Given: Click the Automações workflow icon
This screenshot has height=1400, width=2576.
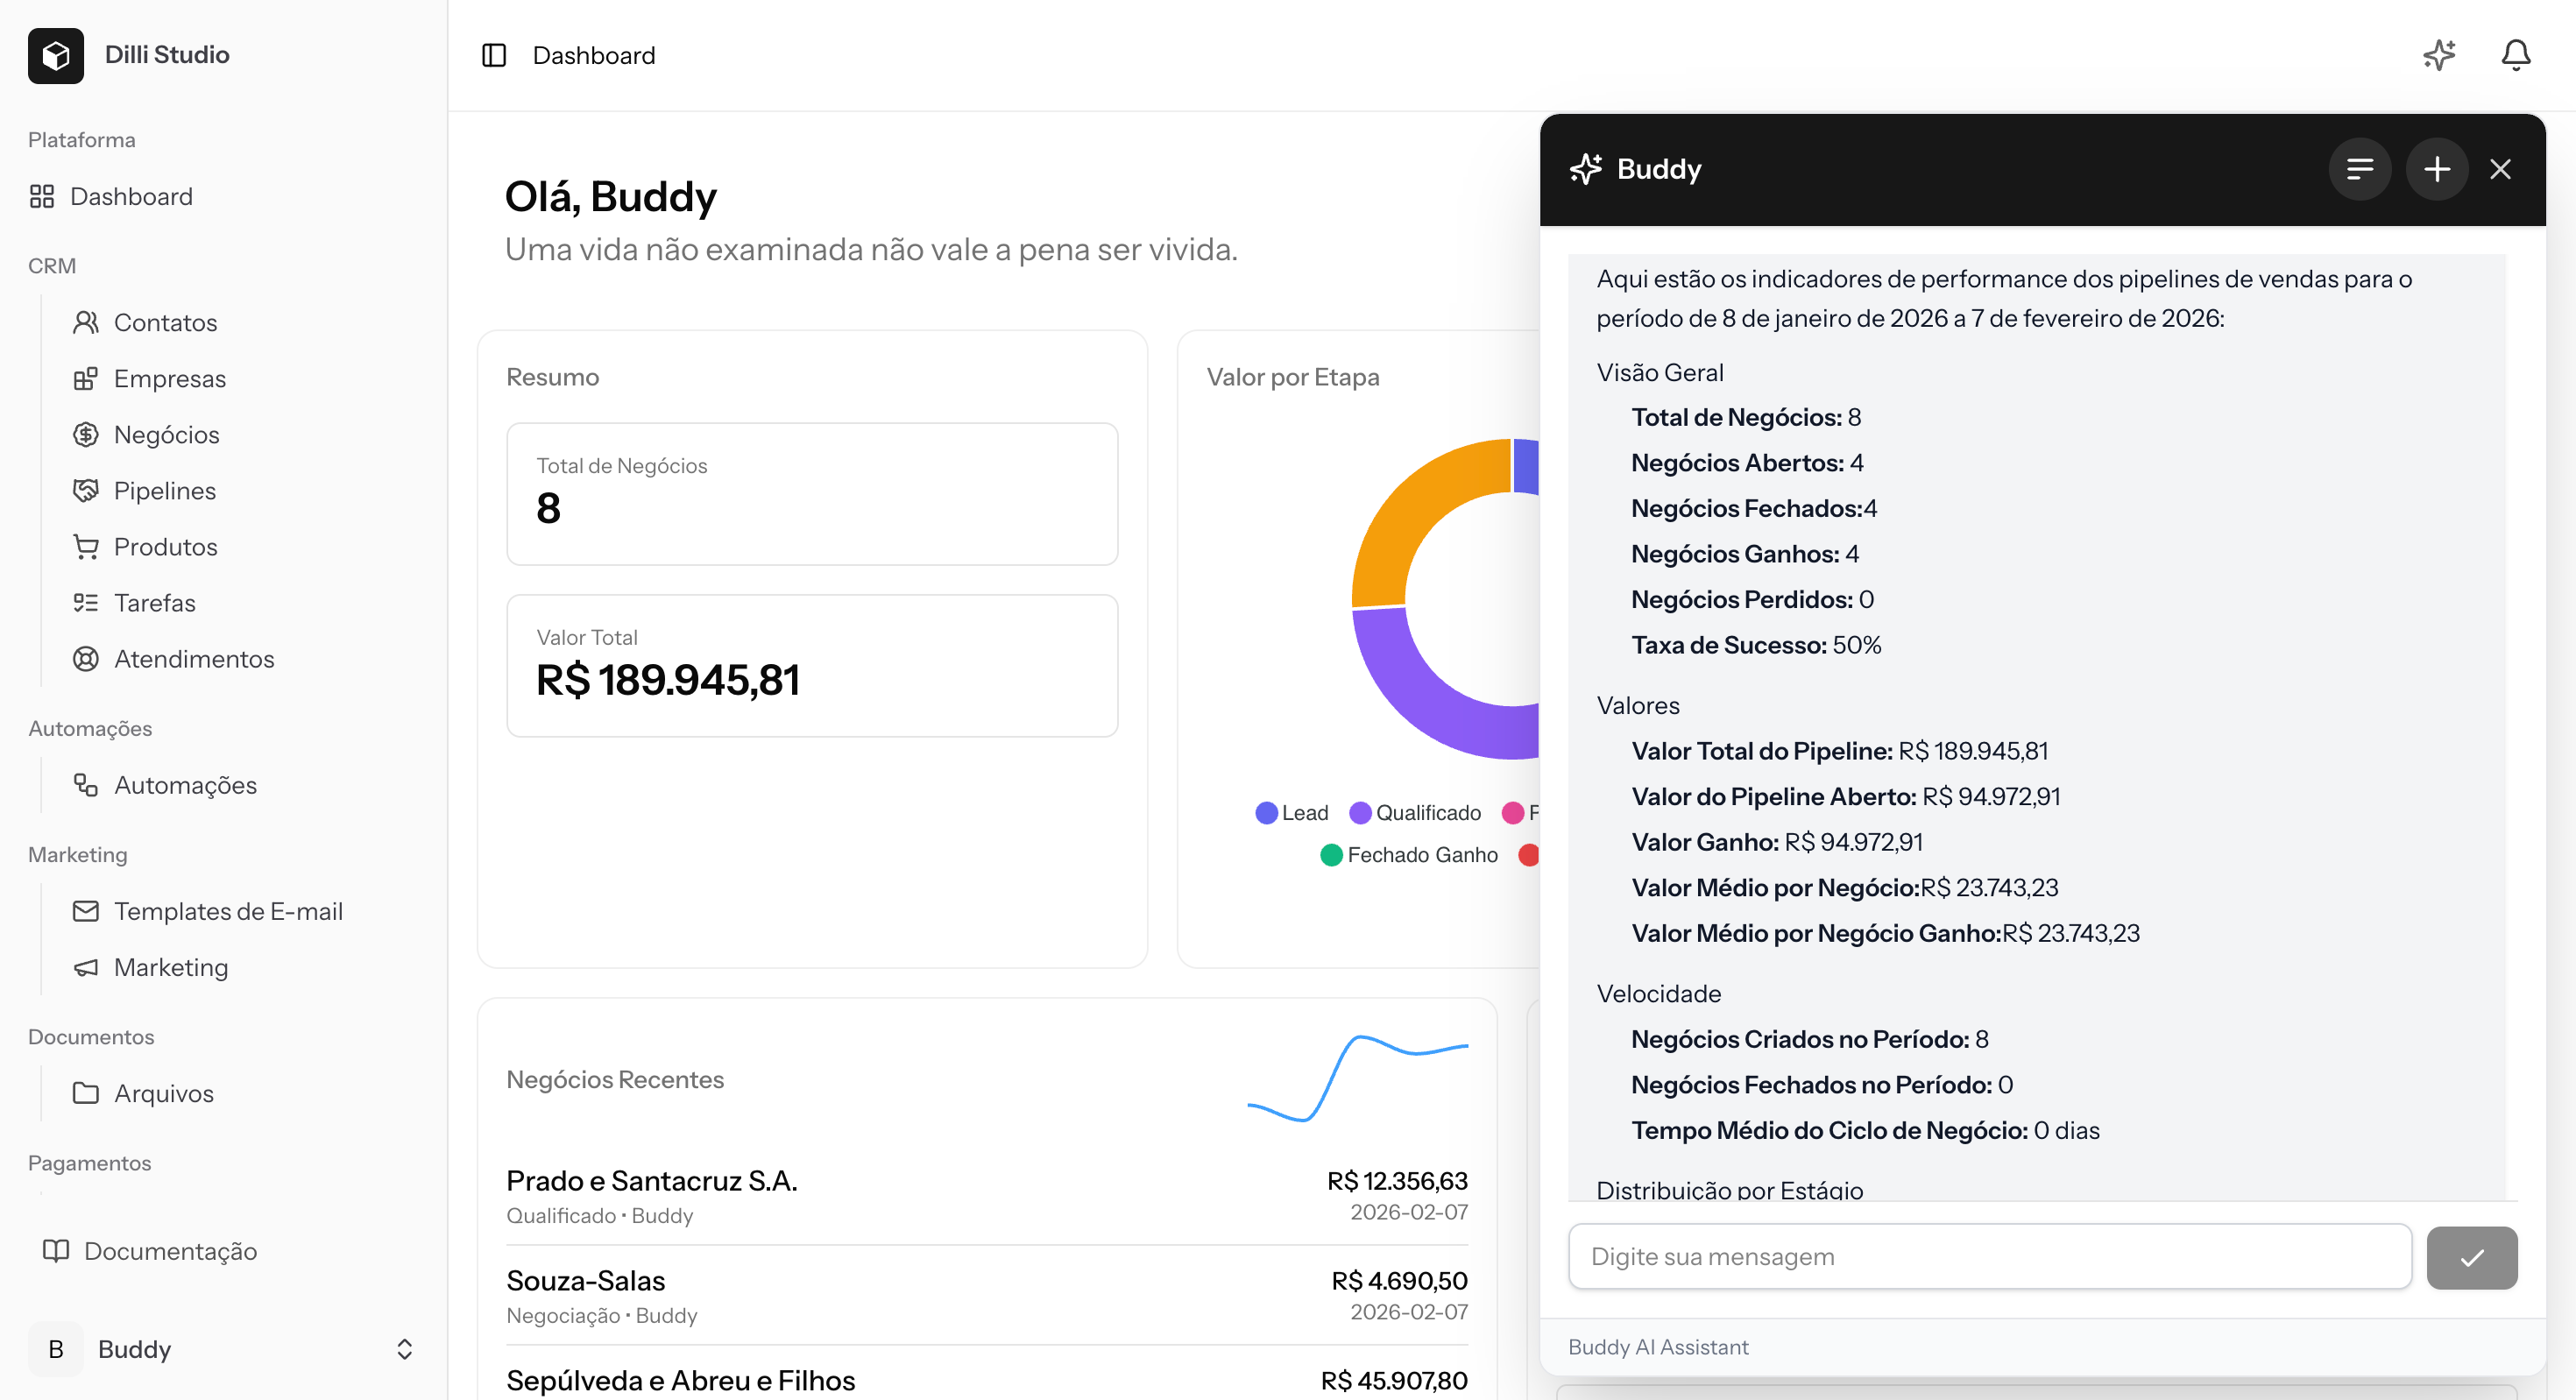Looking at the screenshot, I should click(x=86, y=785).
